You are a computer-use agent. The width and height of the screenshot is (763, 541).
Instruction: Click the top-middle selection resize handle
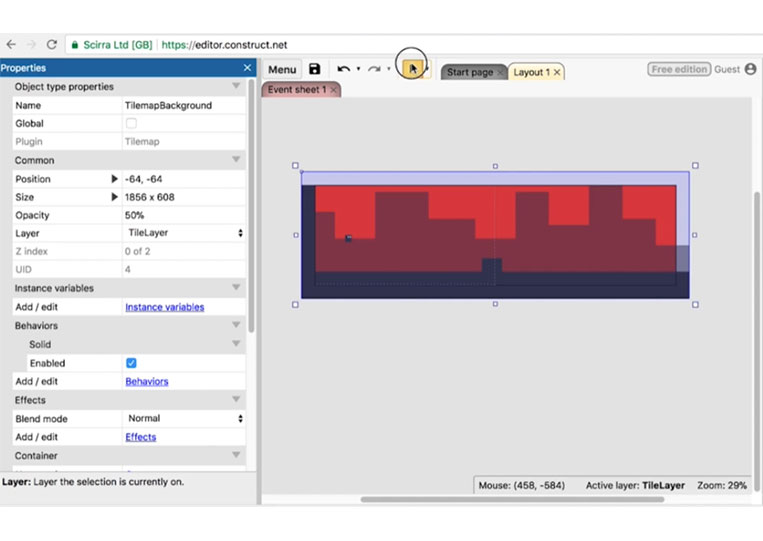pos(495,166)
